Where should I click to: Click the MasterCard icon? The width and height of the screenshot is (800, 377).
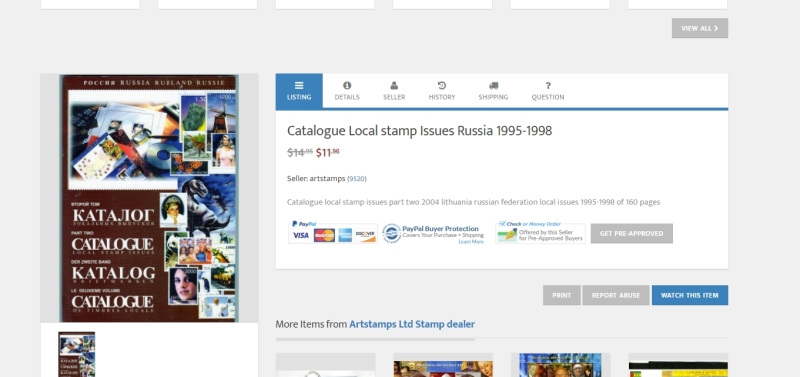(x=324, y=235)
